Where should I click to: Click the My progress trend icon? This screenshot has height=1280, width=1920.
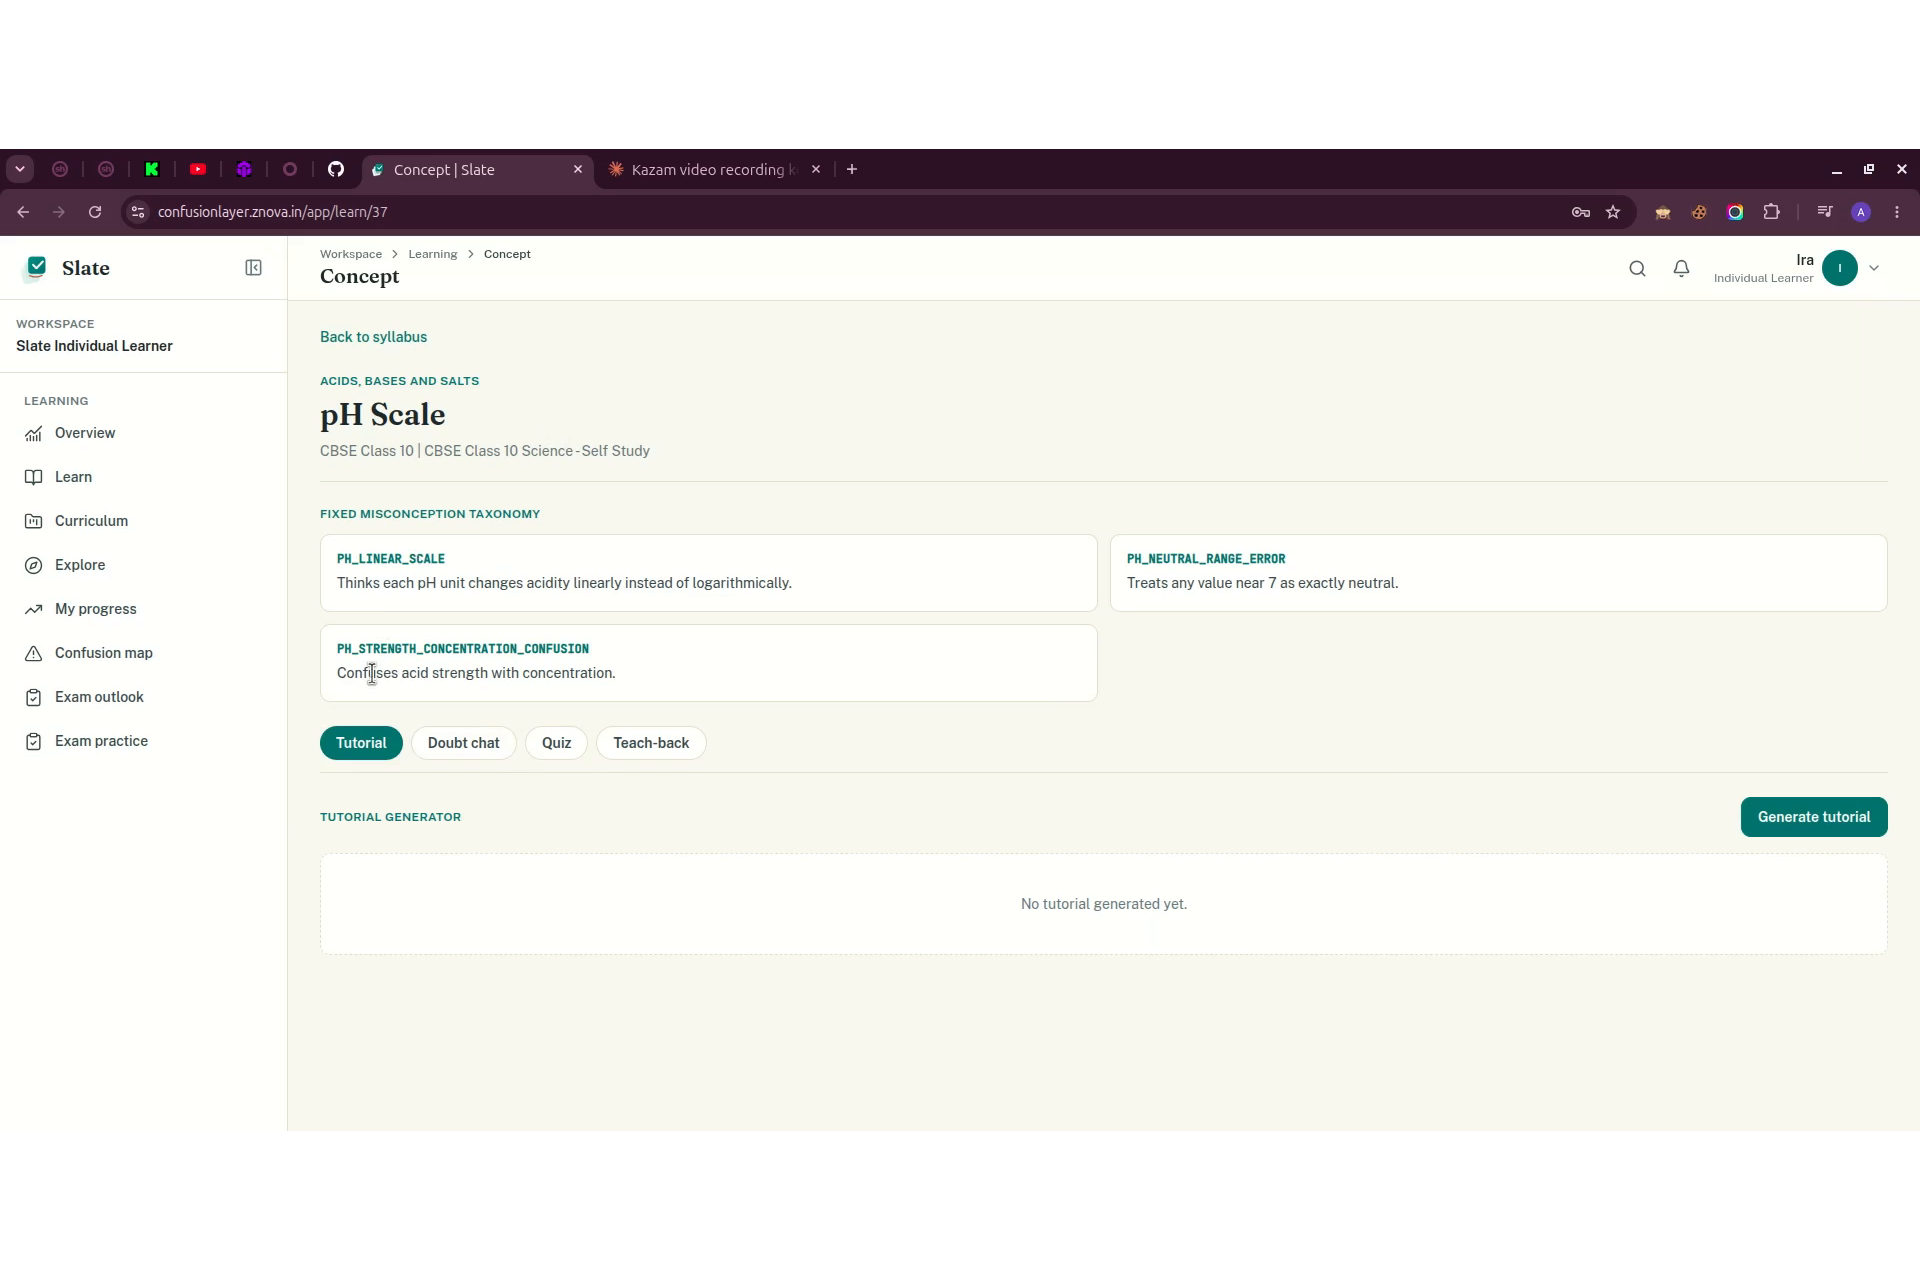click(34, 609)
